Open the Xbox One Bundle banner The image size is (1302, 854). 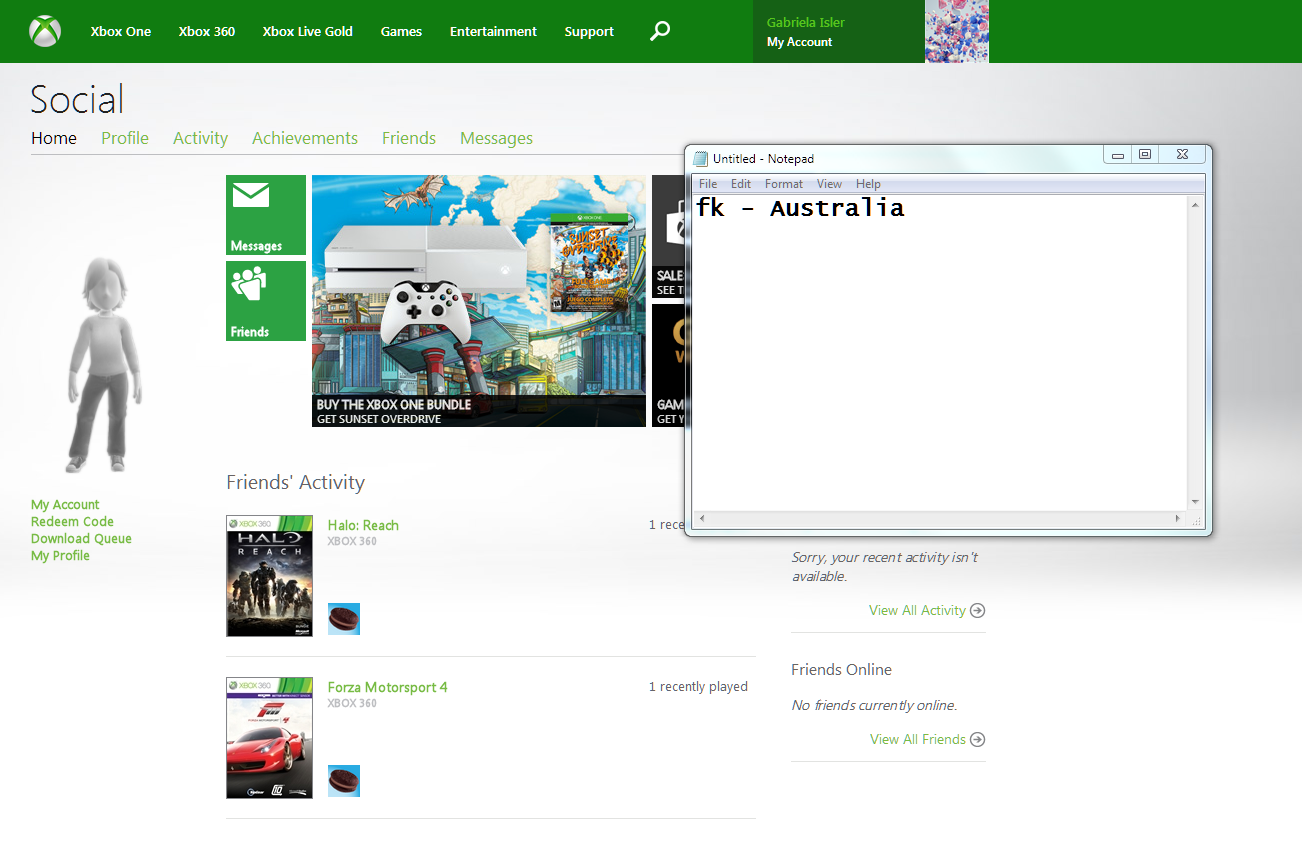(479, 301)
